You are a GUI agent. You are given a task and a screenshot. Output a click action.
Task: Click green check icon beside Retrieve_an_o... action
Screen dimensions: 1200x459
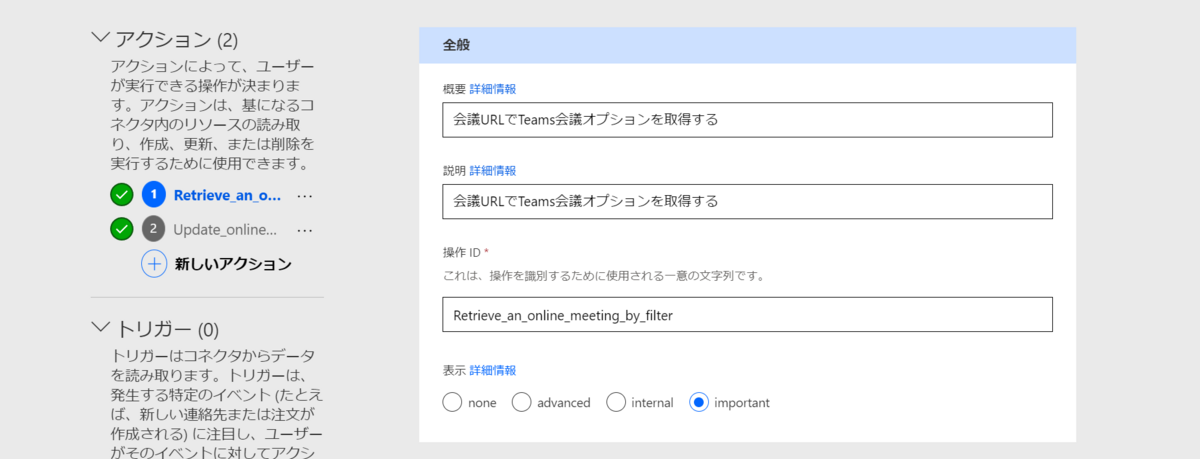(122, 195)
